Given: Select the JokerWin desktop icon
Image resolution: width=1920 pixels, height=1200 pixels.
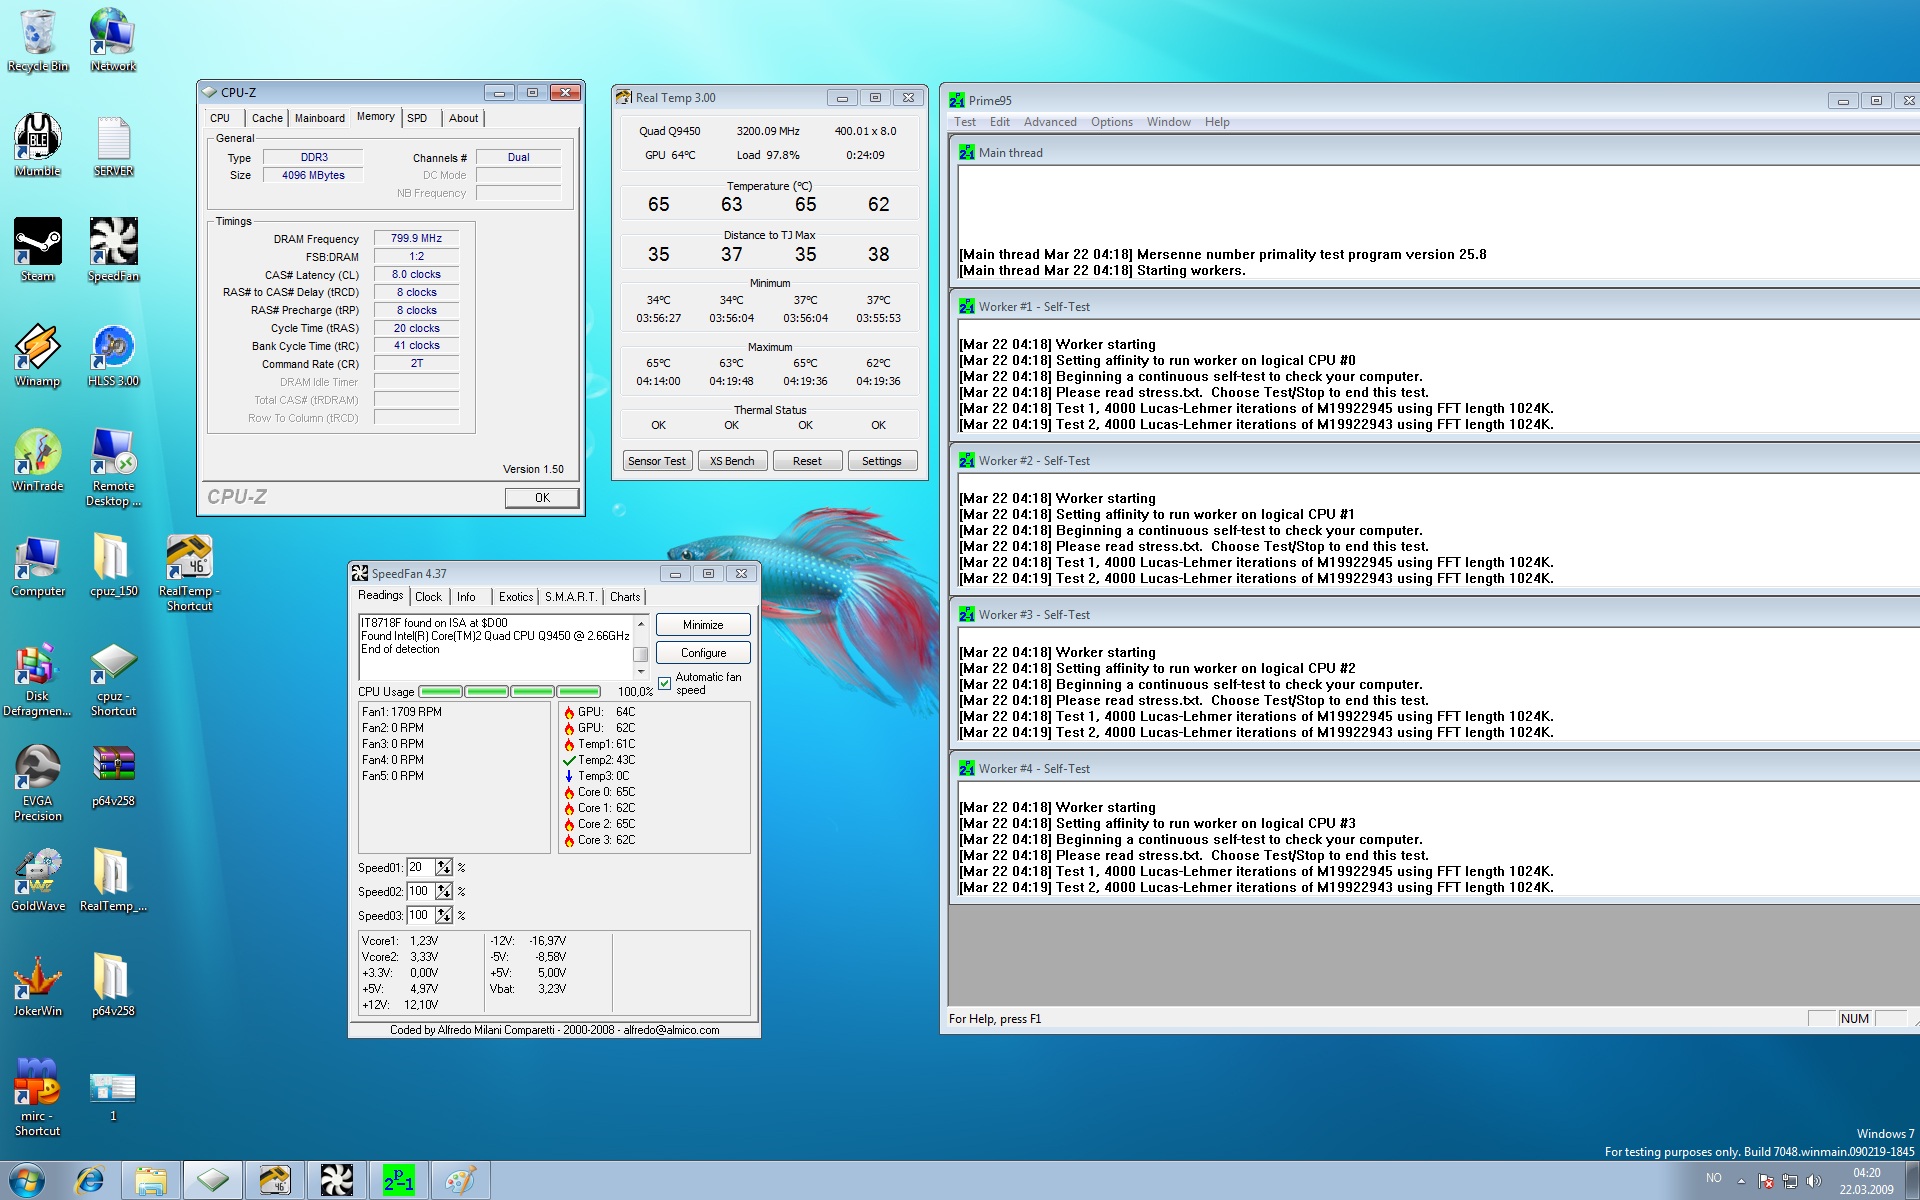Looking at the screenshot, I should pos(38,985).
